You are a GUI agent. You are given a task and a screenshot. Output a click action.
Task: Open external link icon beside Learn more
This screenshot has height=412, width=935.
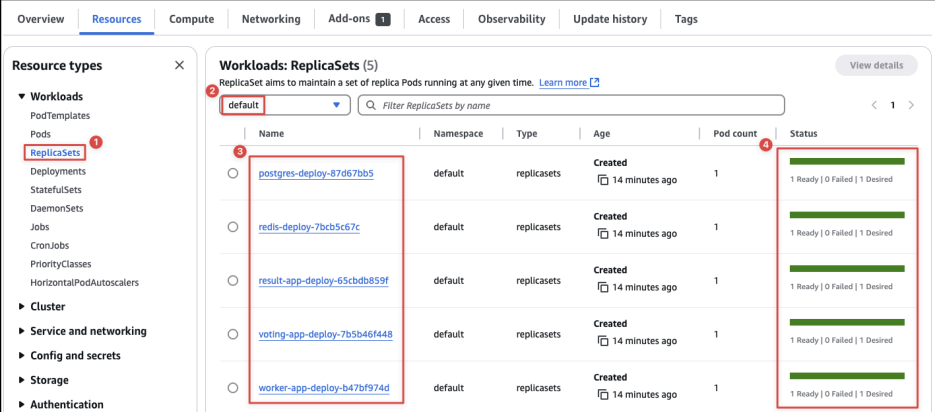595,83
